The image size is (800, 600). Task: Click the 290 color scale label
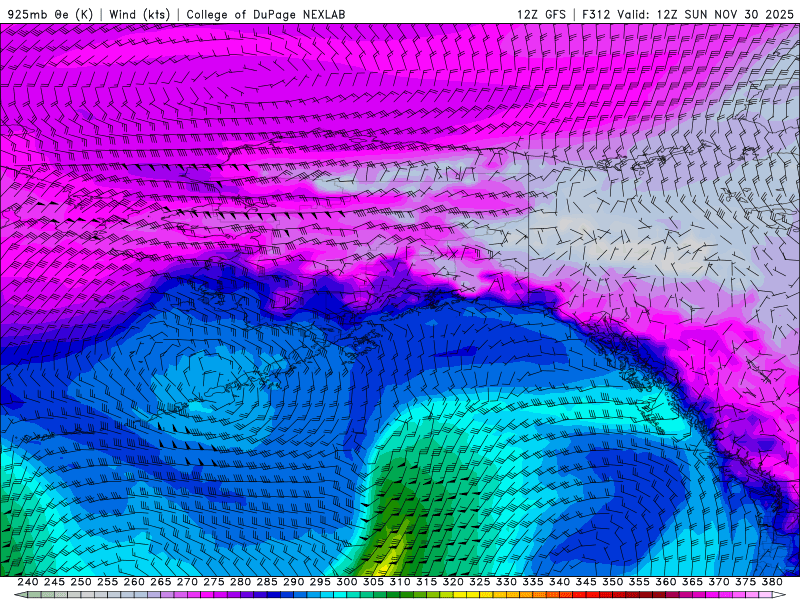tap(293, 582)
